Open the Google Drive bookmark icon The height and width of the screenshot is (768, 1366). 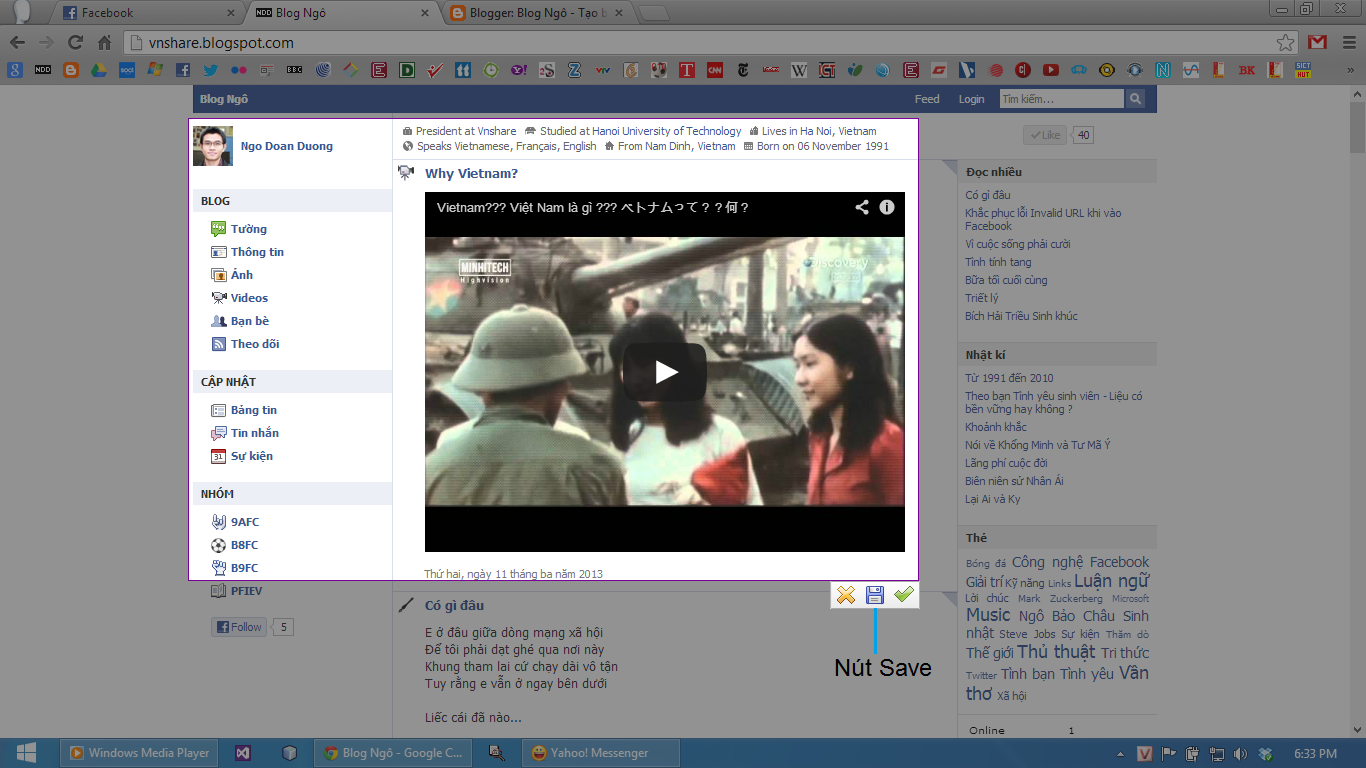click(x=99, y=70)
